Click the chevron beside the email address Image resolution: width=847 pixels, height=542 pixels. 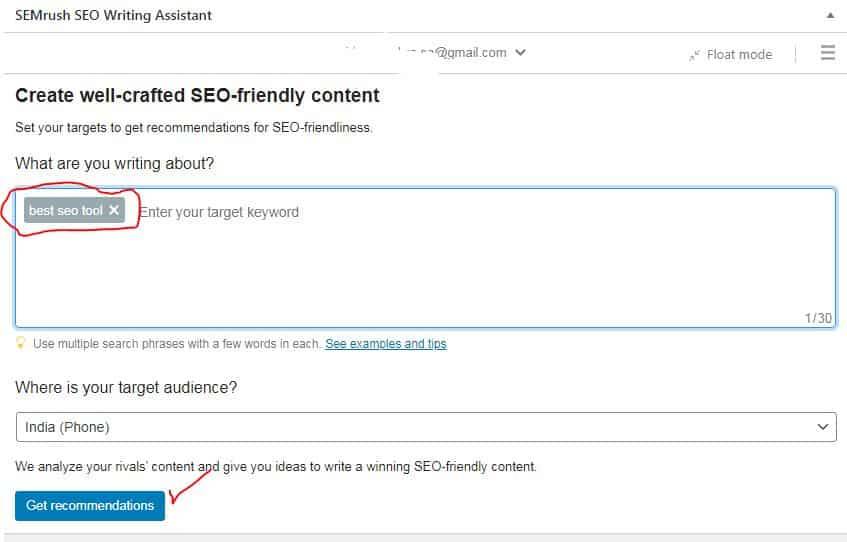[520, 52]
